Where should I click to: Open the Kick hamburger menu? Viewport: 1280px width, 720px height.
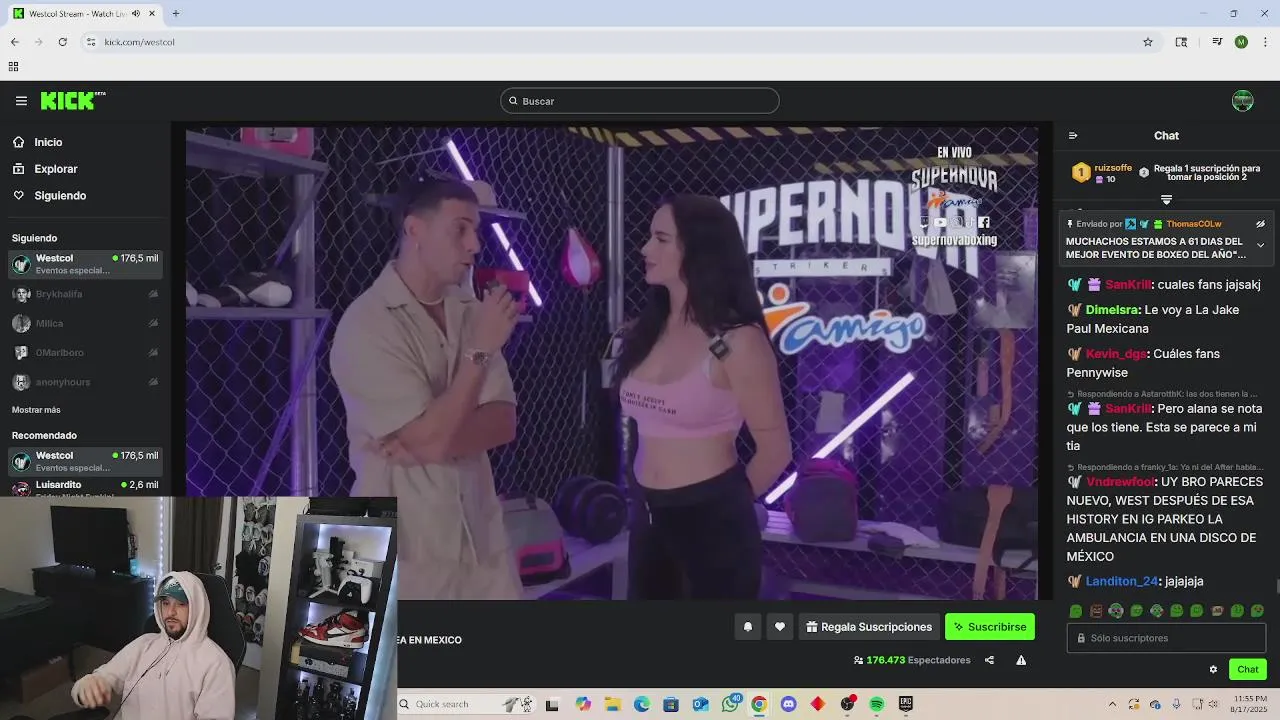(21, 100)
